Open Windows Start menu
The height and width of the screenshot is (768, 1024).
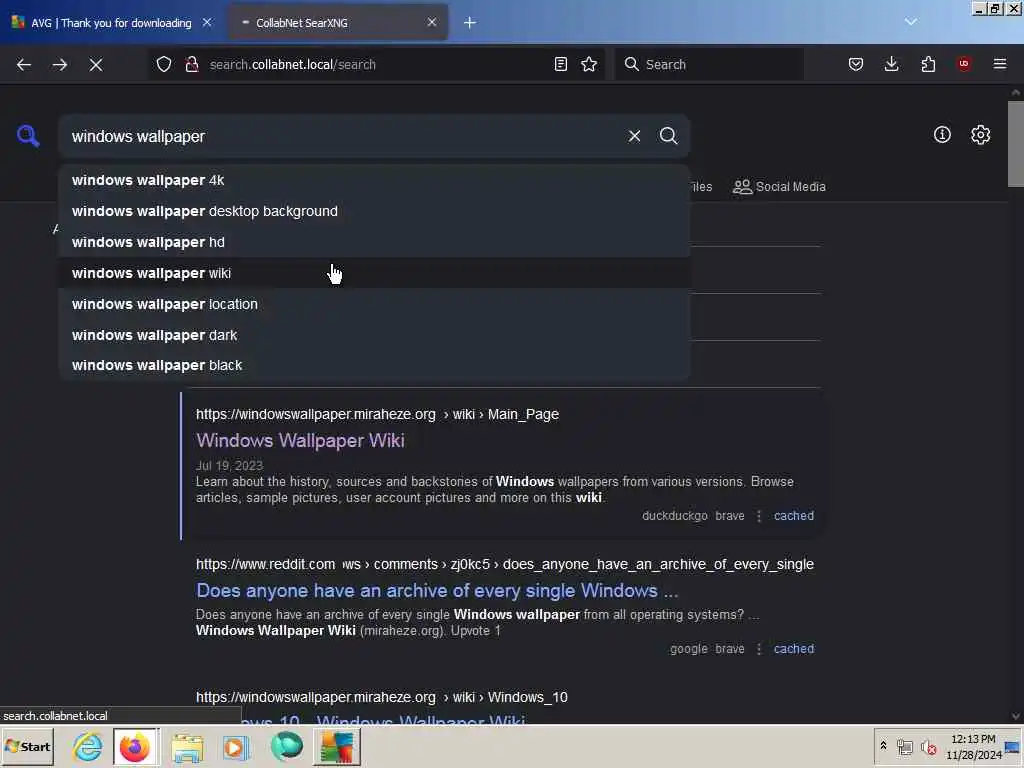[28, 746]
